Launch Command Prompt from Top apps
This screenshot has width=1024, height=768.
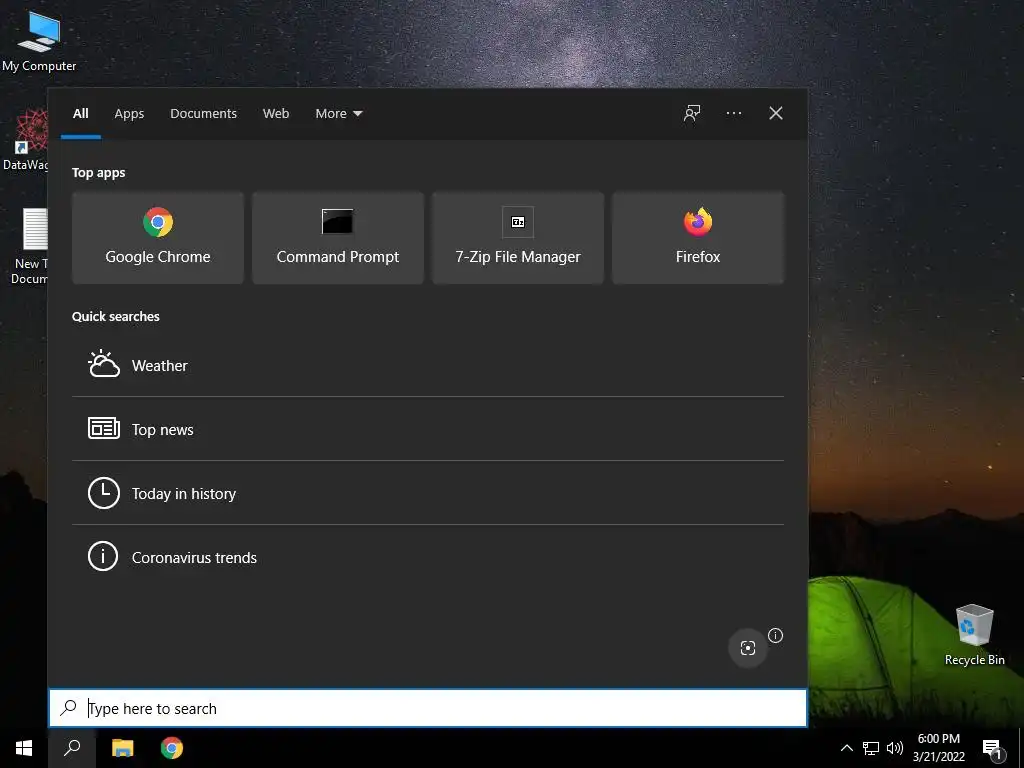point(338,238)
